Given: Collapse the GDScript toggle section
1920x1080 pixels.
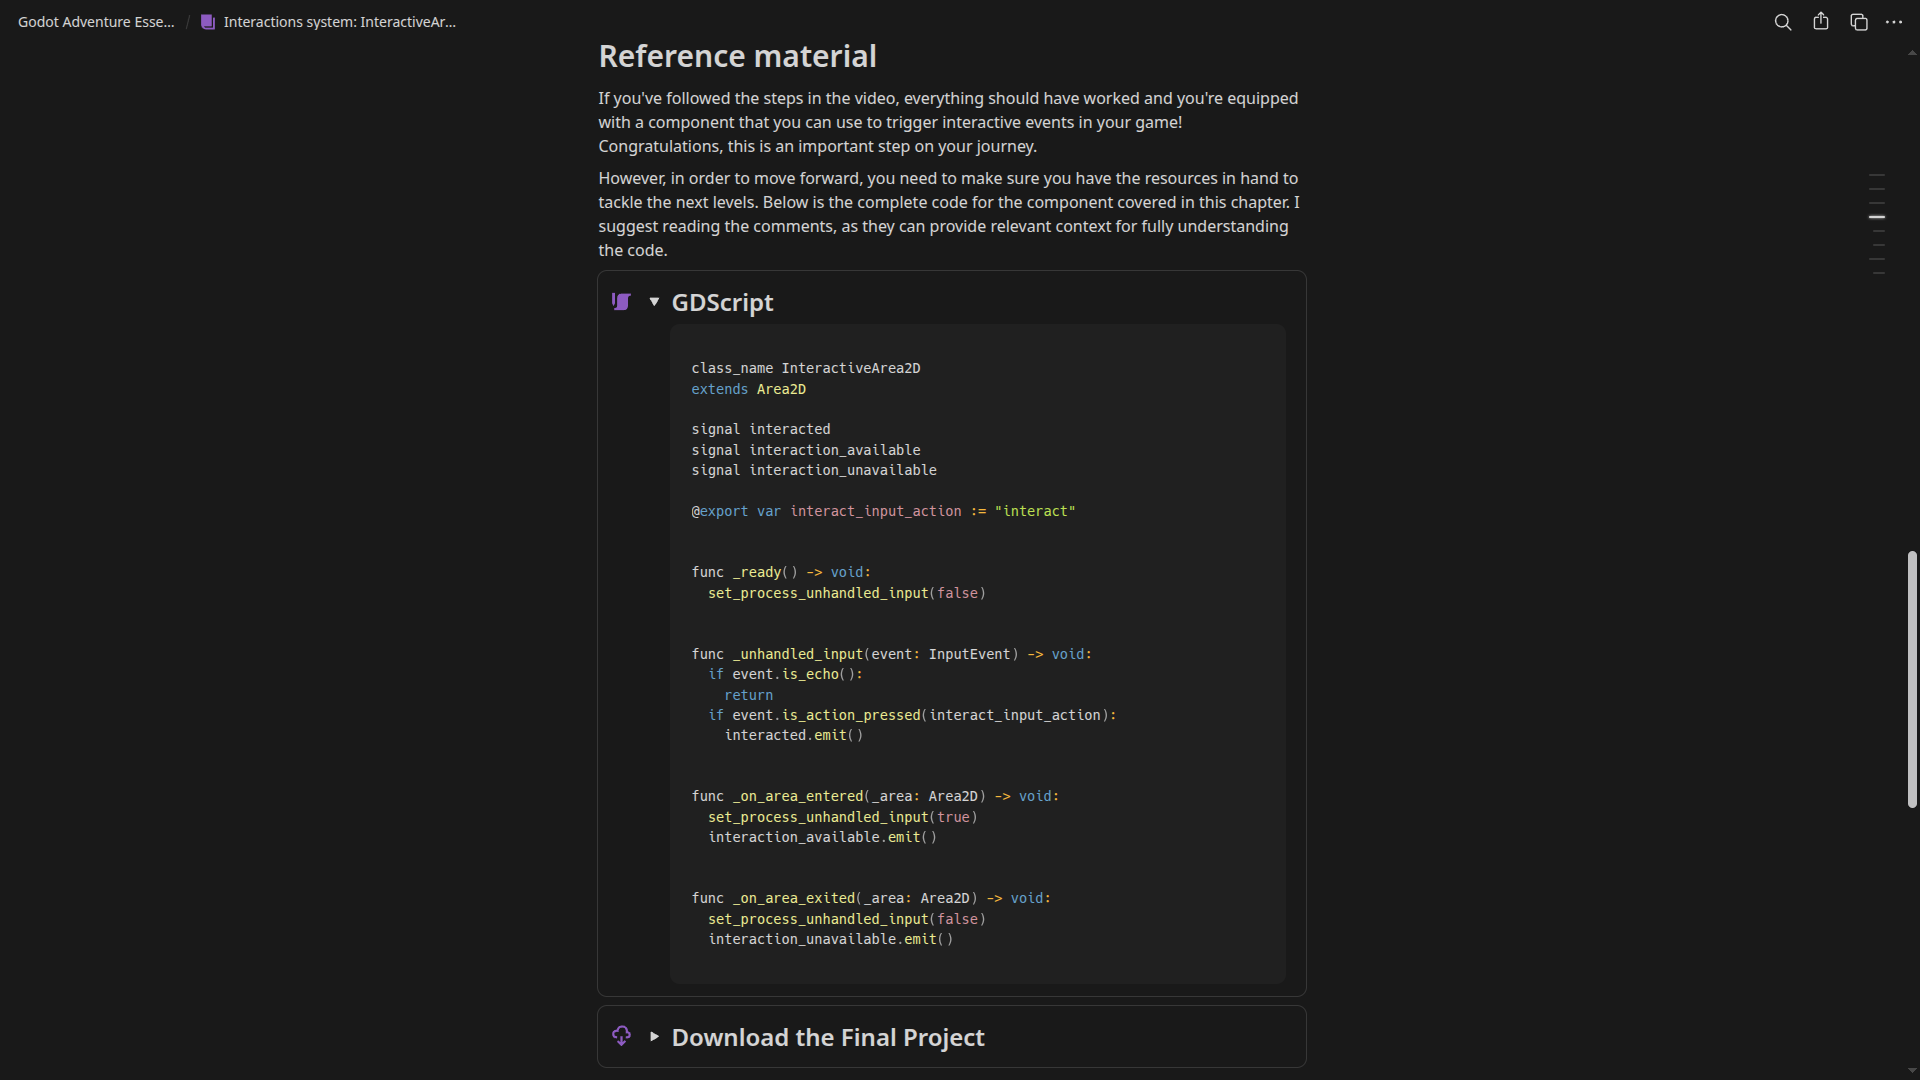Looking at the screenshot, I should point(654,302).
